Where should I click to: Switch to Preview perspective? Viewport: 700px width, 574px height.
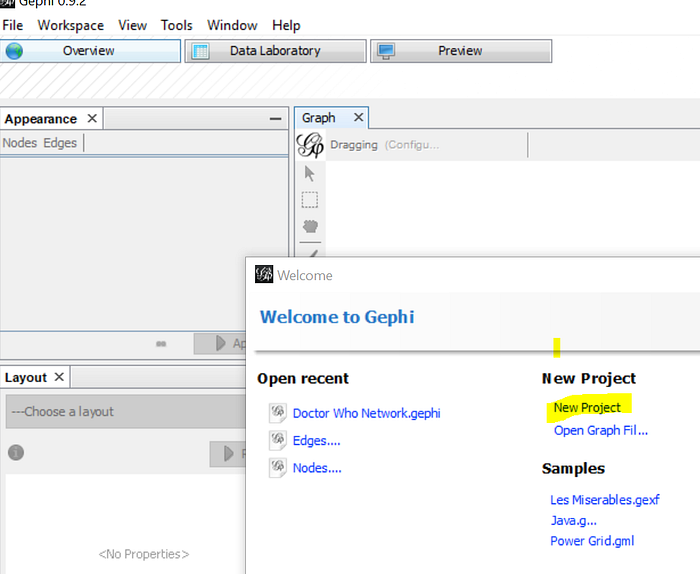(461, 51)
